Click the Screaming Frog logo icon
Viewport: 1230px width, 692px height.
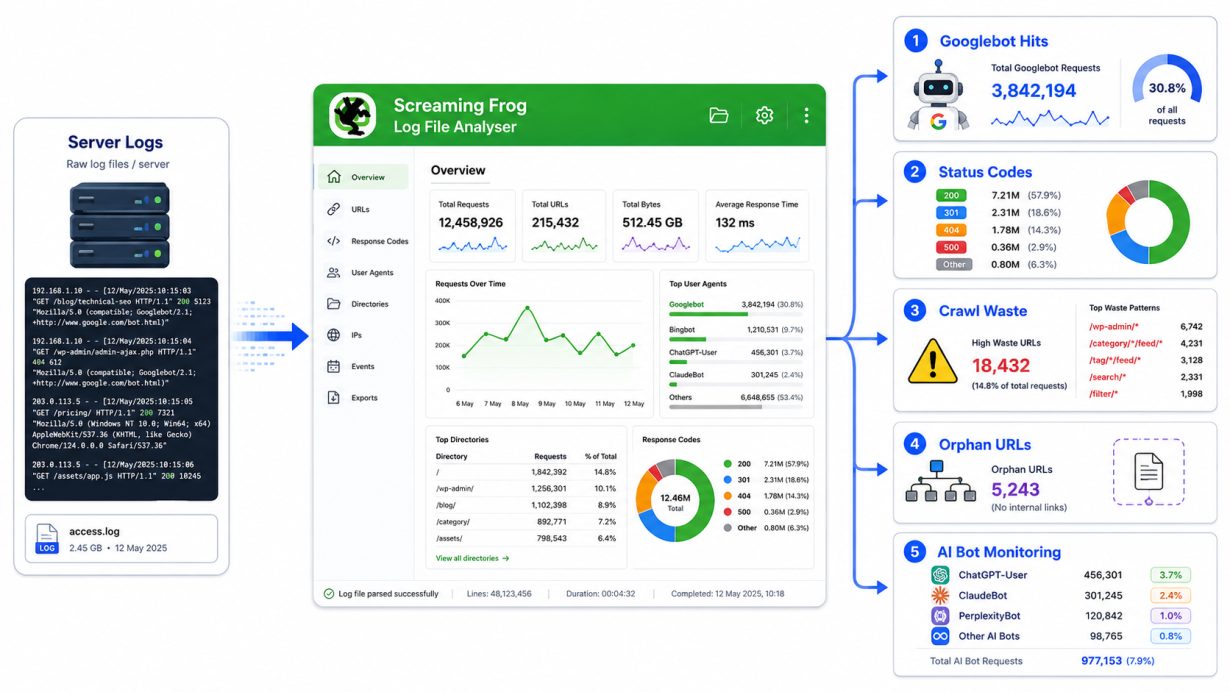[x=352, y=116]
